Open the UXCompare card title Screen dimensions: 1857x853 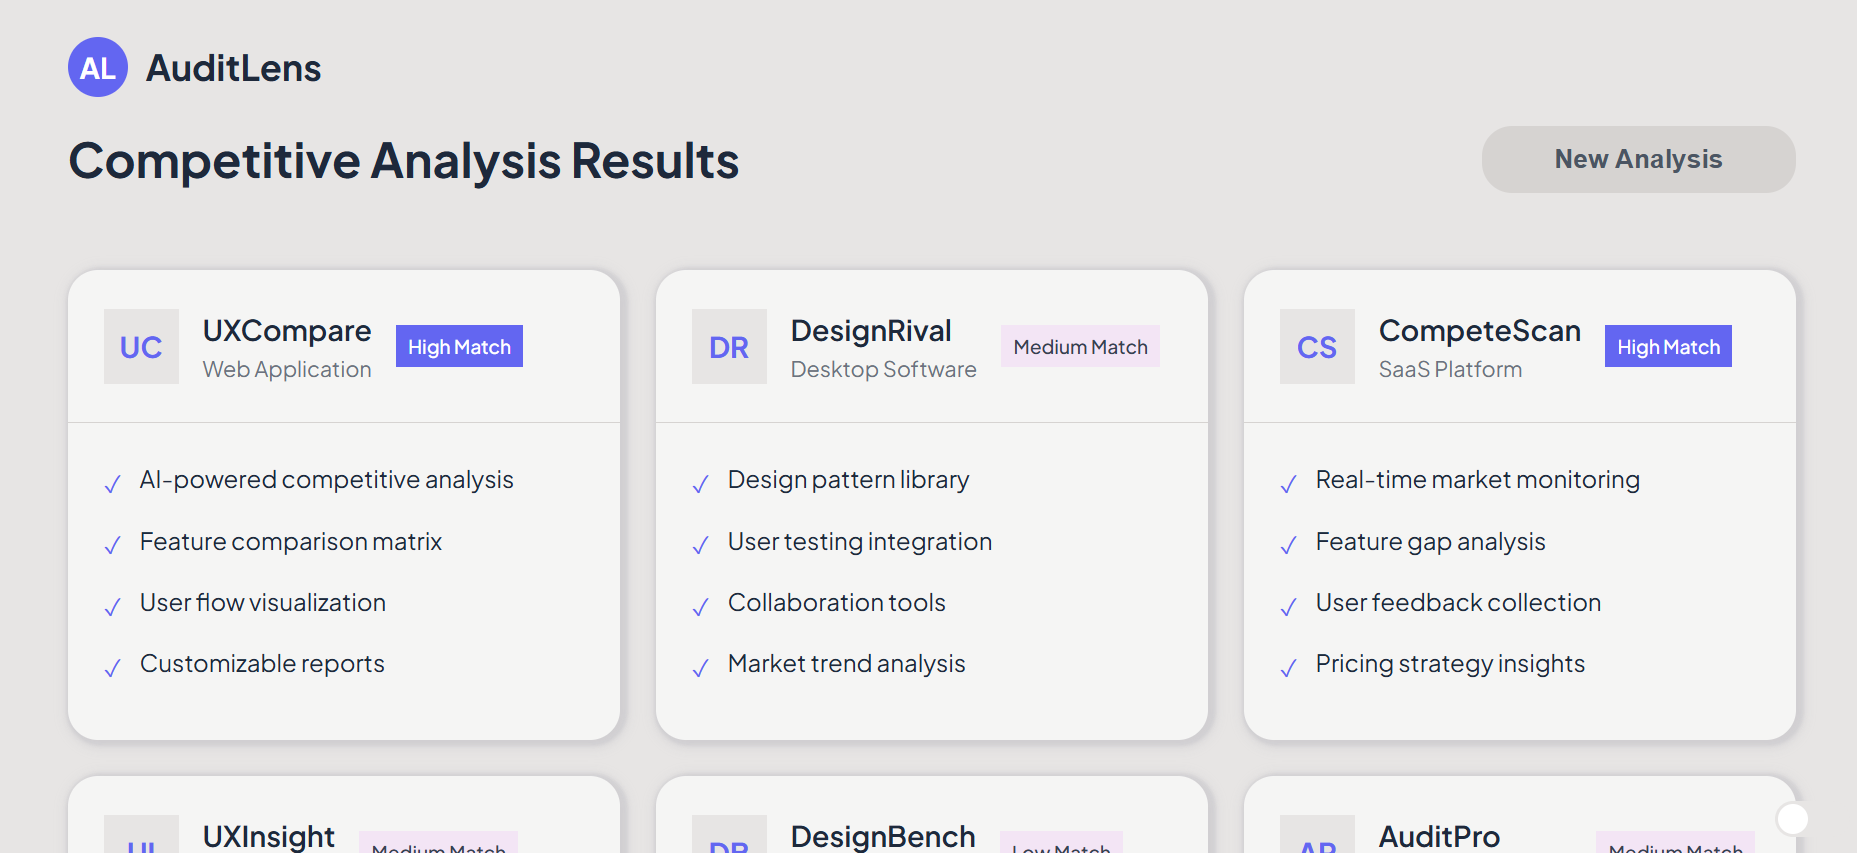(287, 331)
